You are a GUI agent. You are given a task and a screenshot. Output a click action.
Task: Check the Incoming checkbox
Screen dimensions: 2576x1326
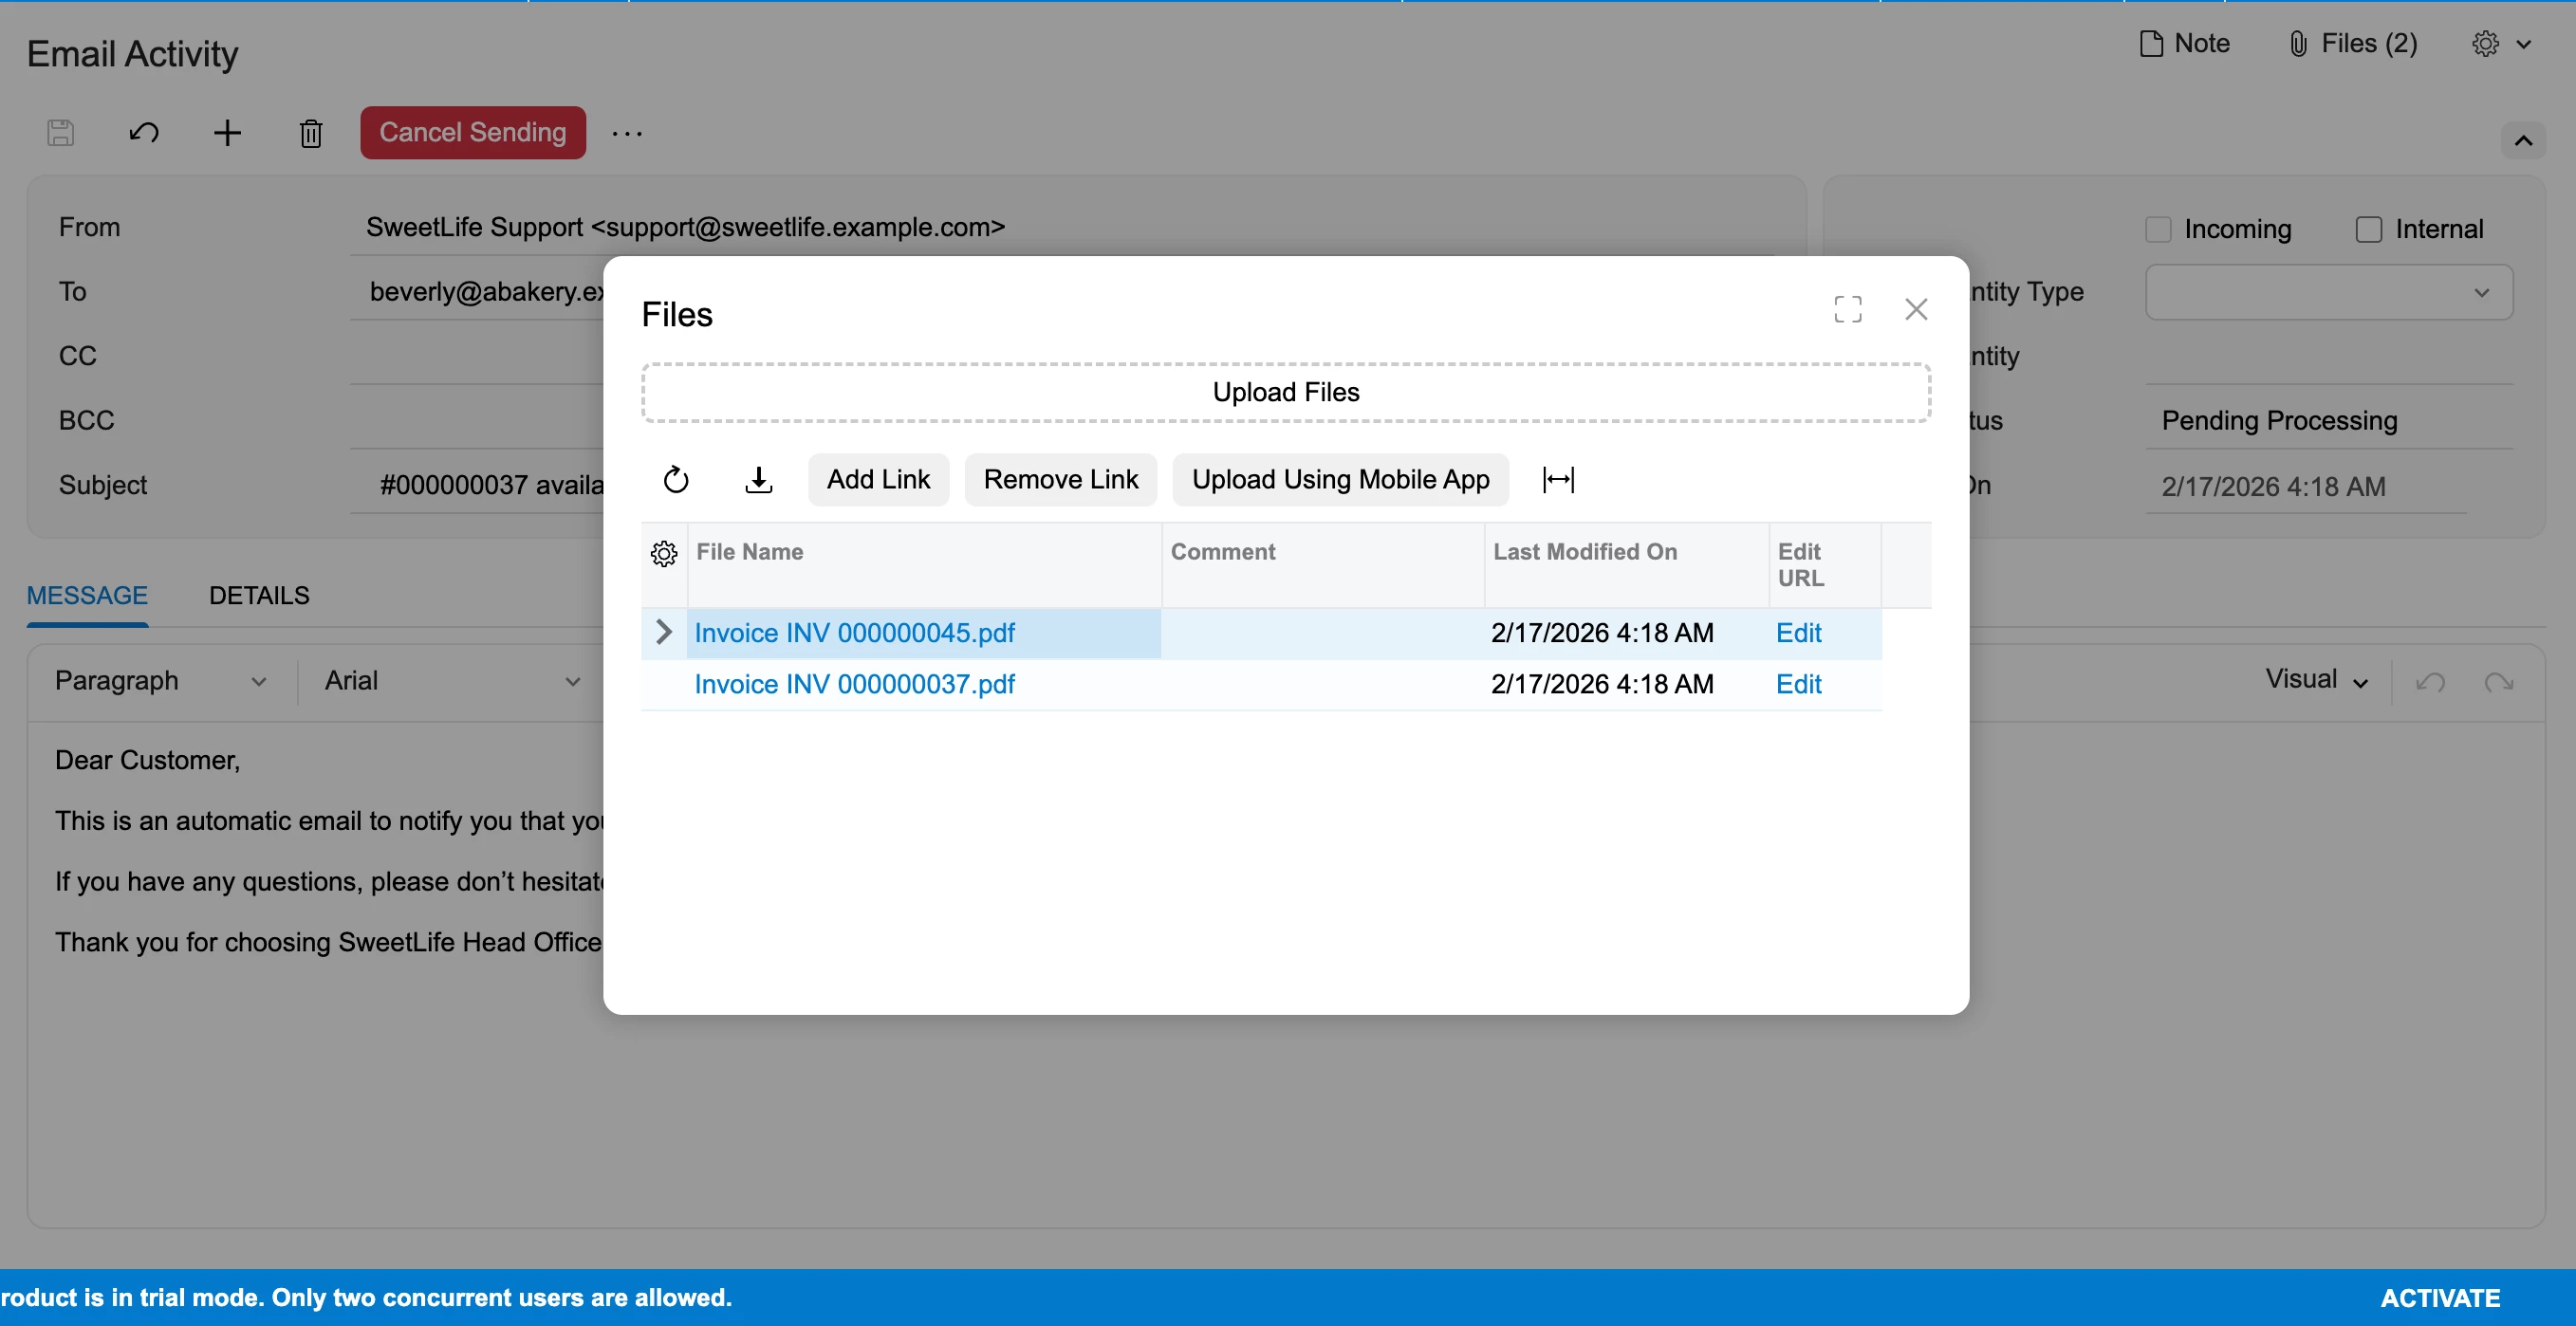pyautogui.click(x=2158, y=229)
